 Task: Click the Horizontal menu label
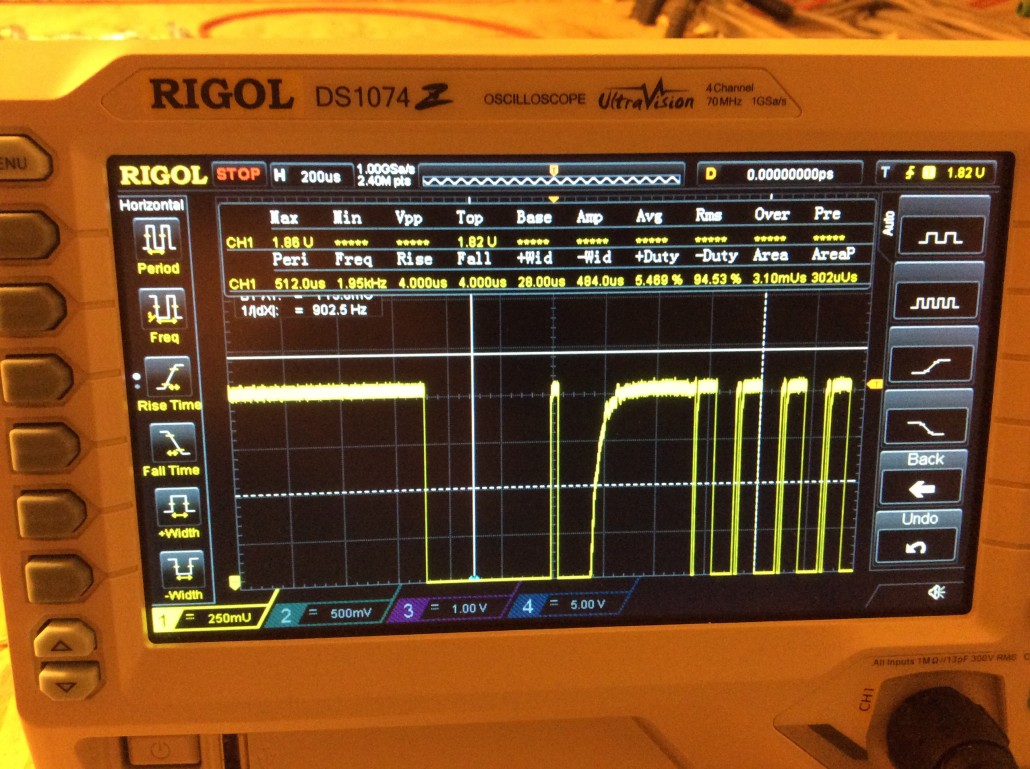pos(152,205)
